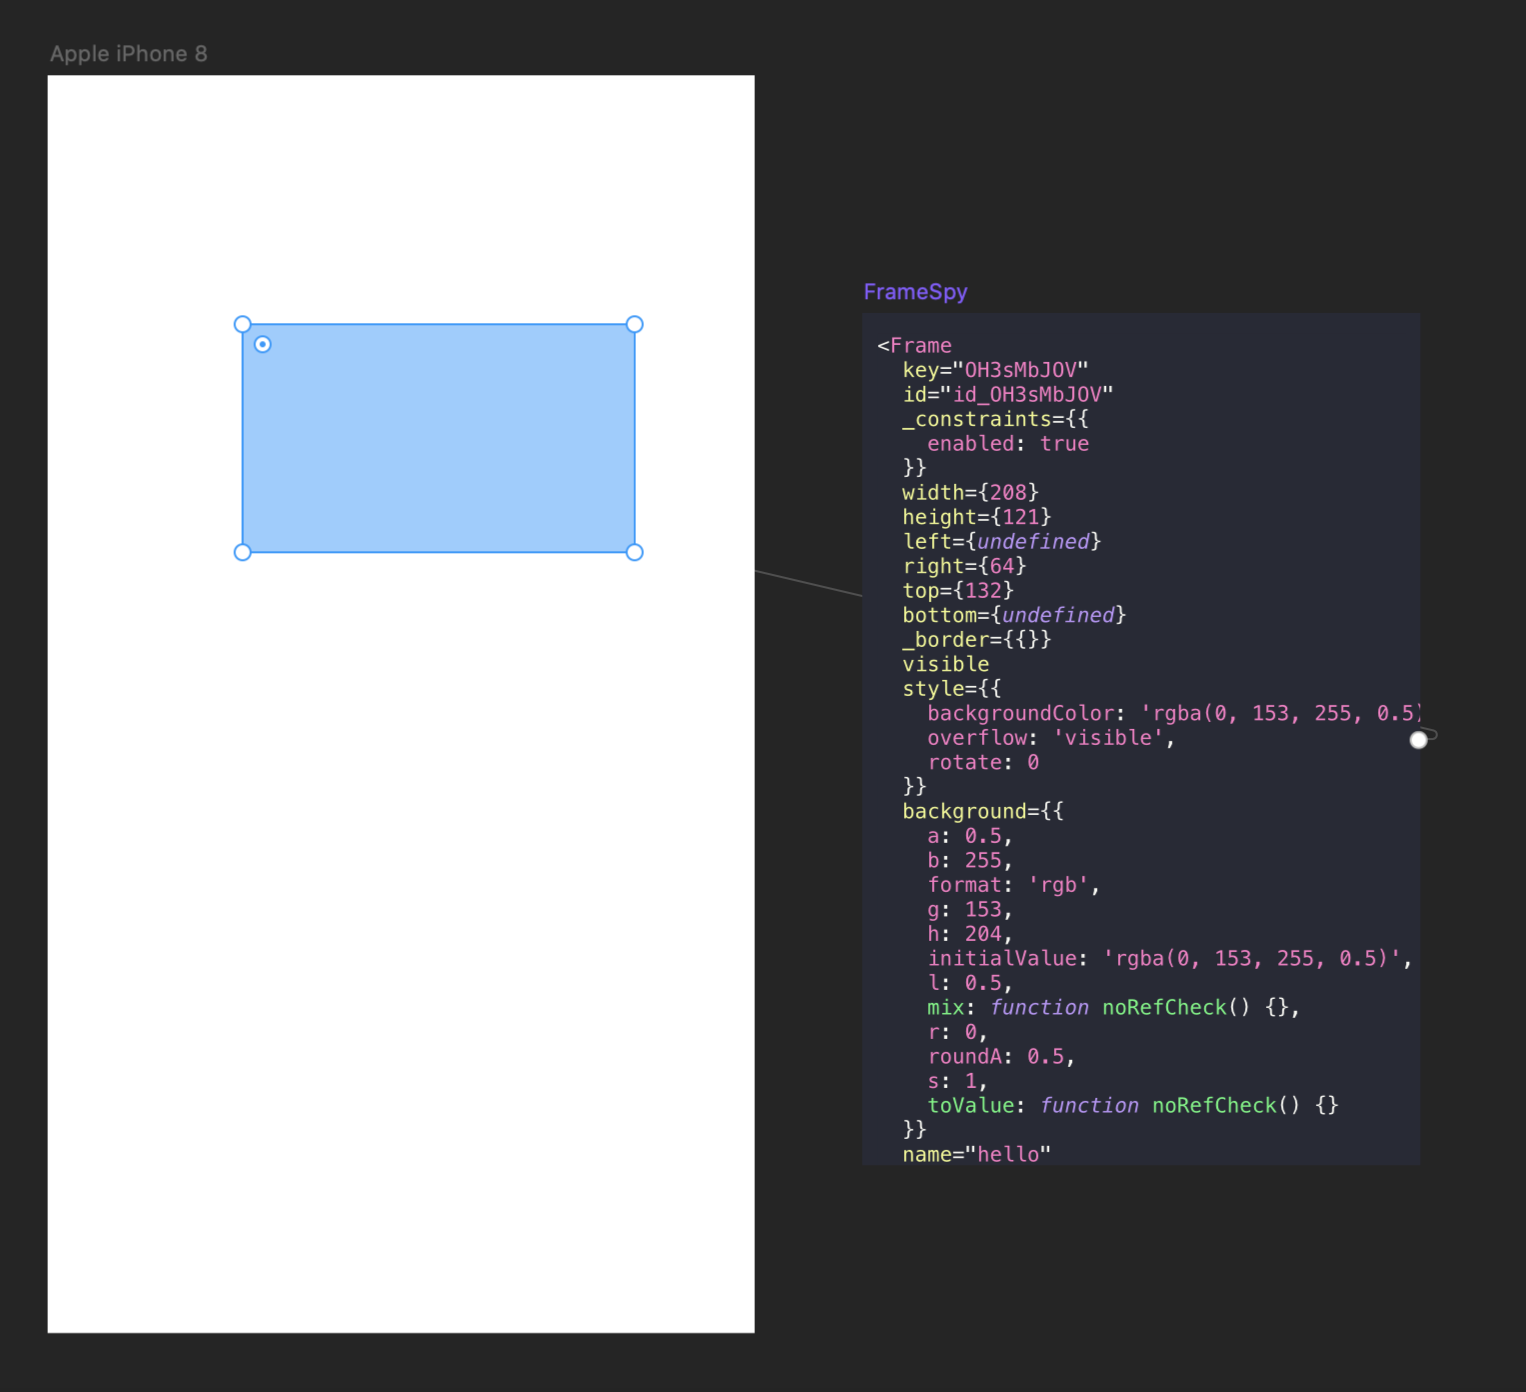Click the backgroundColor rgba style line
The width and height of the screenshot is (1526, 1392).
[x=1173, y=714]
